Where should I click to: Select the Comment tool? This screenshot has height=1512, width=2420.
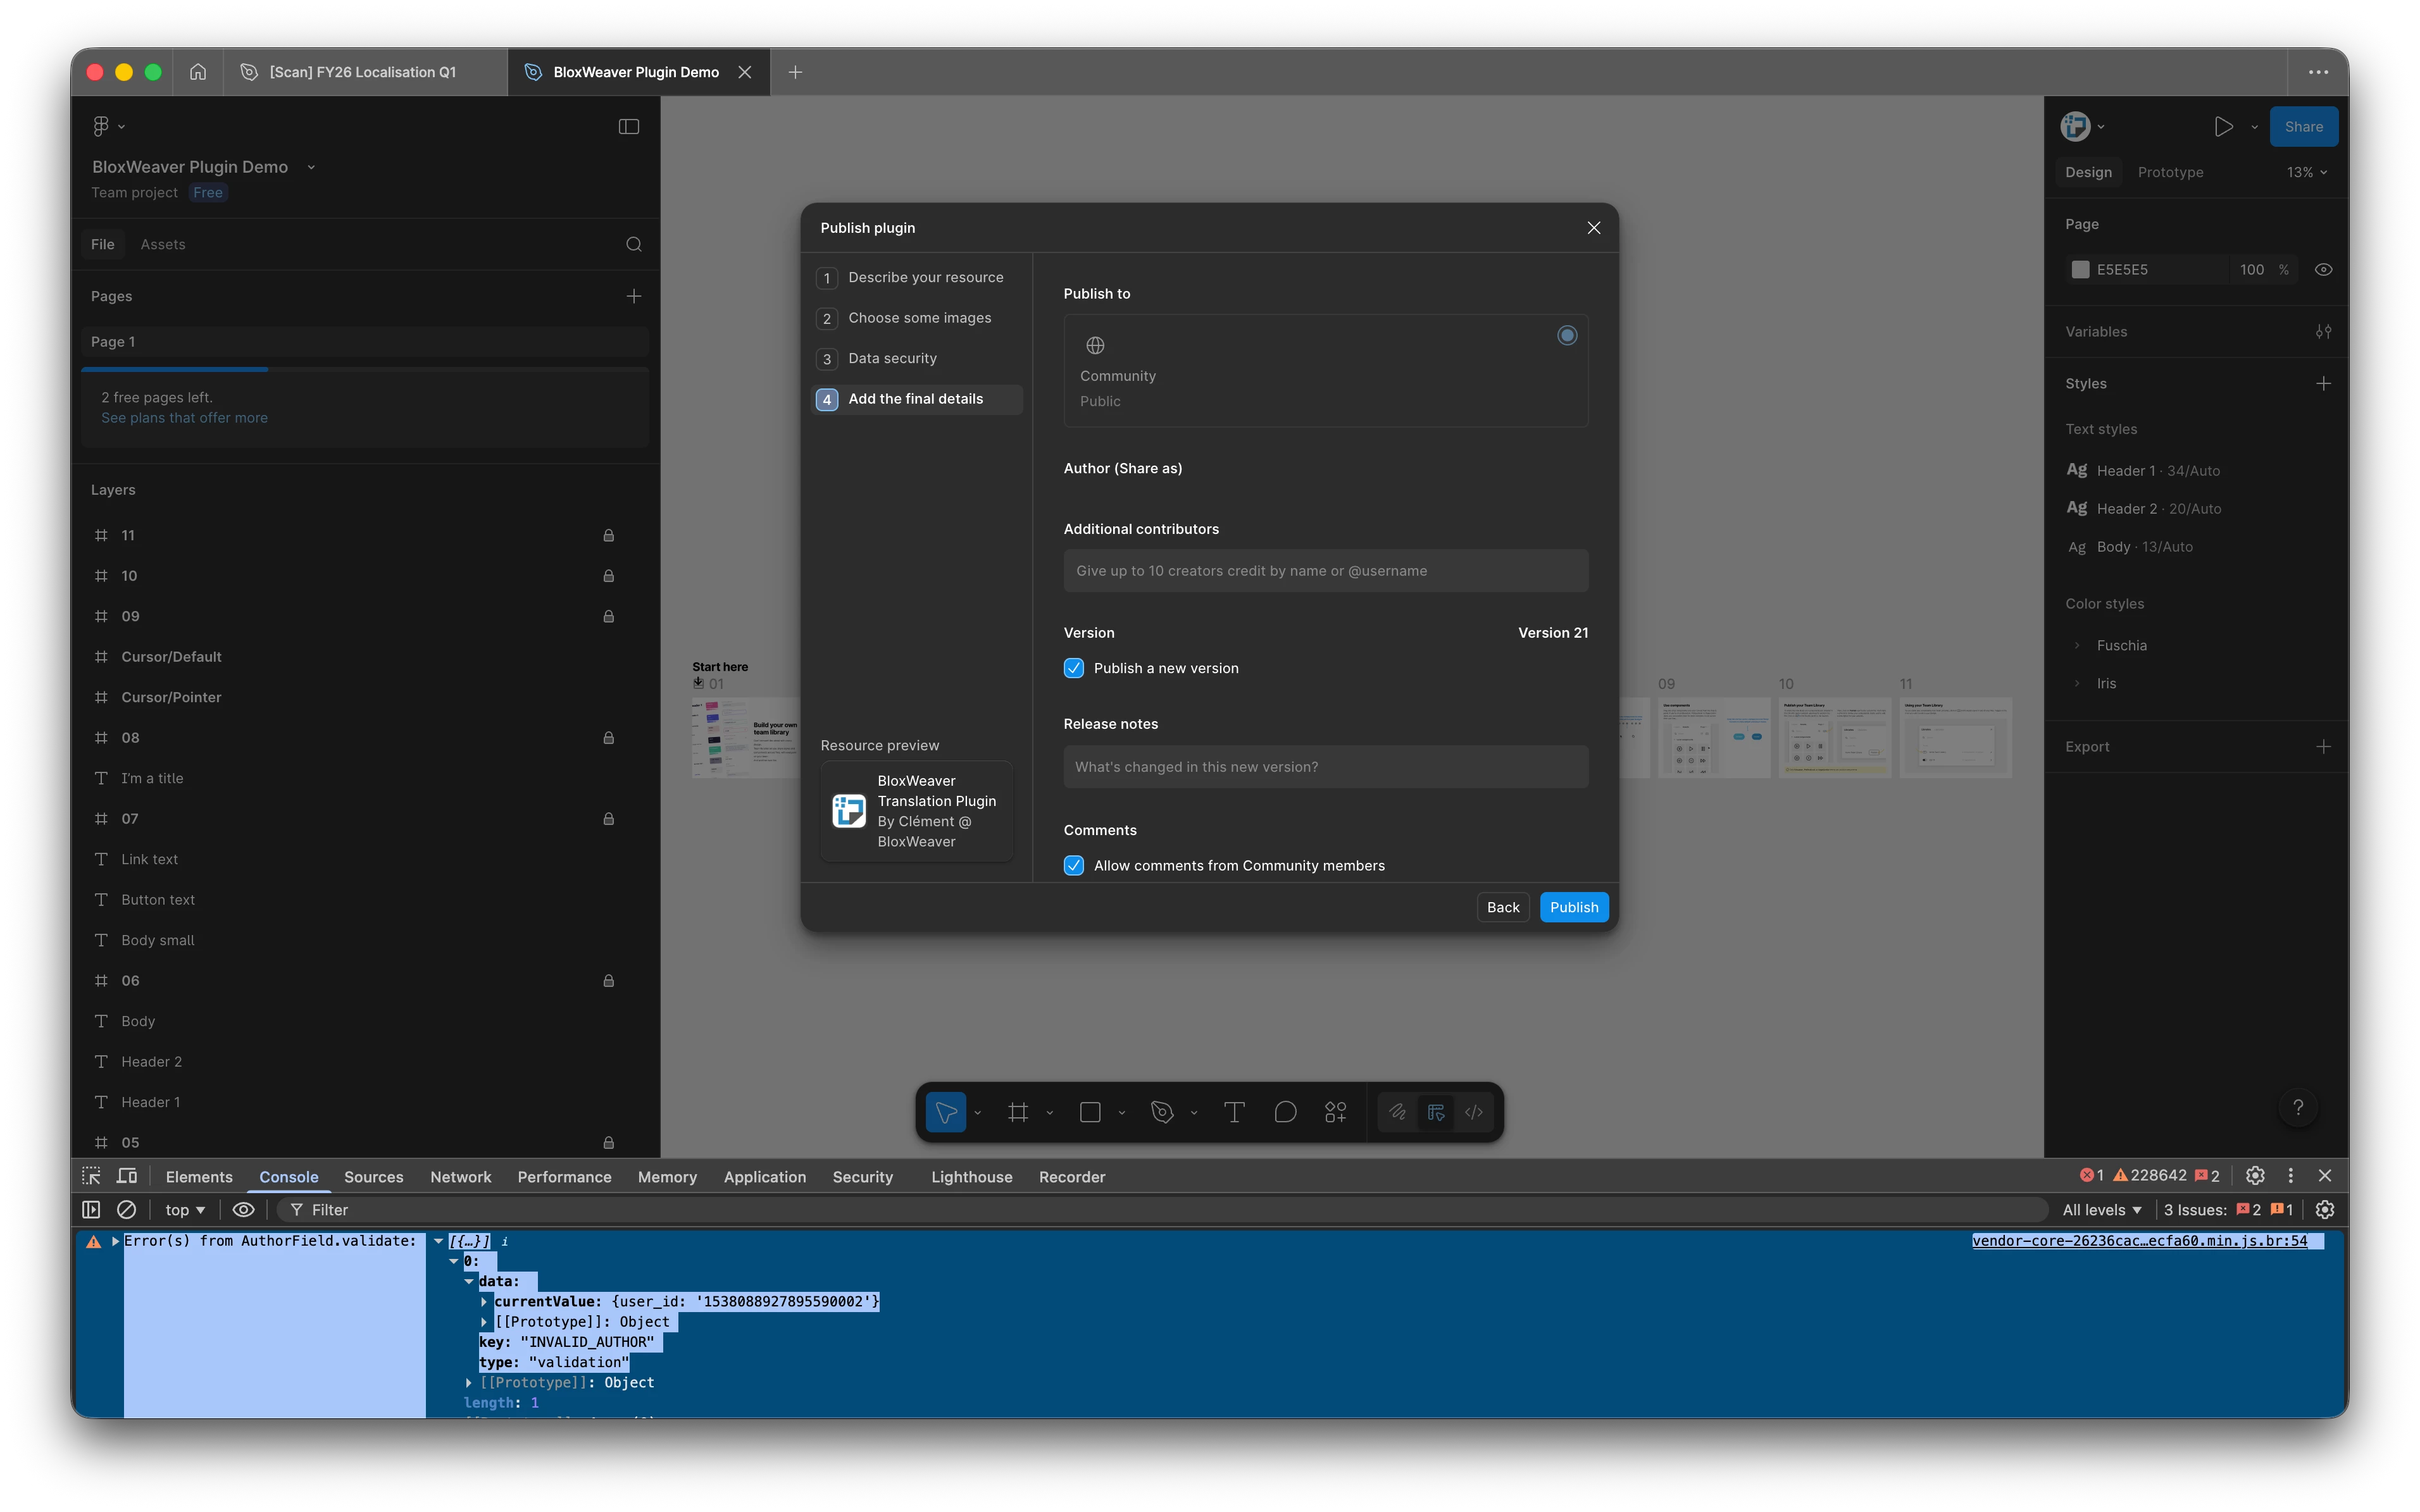pyautogui.click(x=1285, y=1112)
